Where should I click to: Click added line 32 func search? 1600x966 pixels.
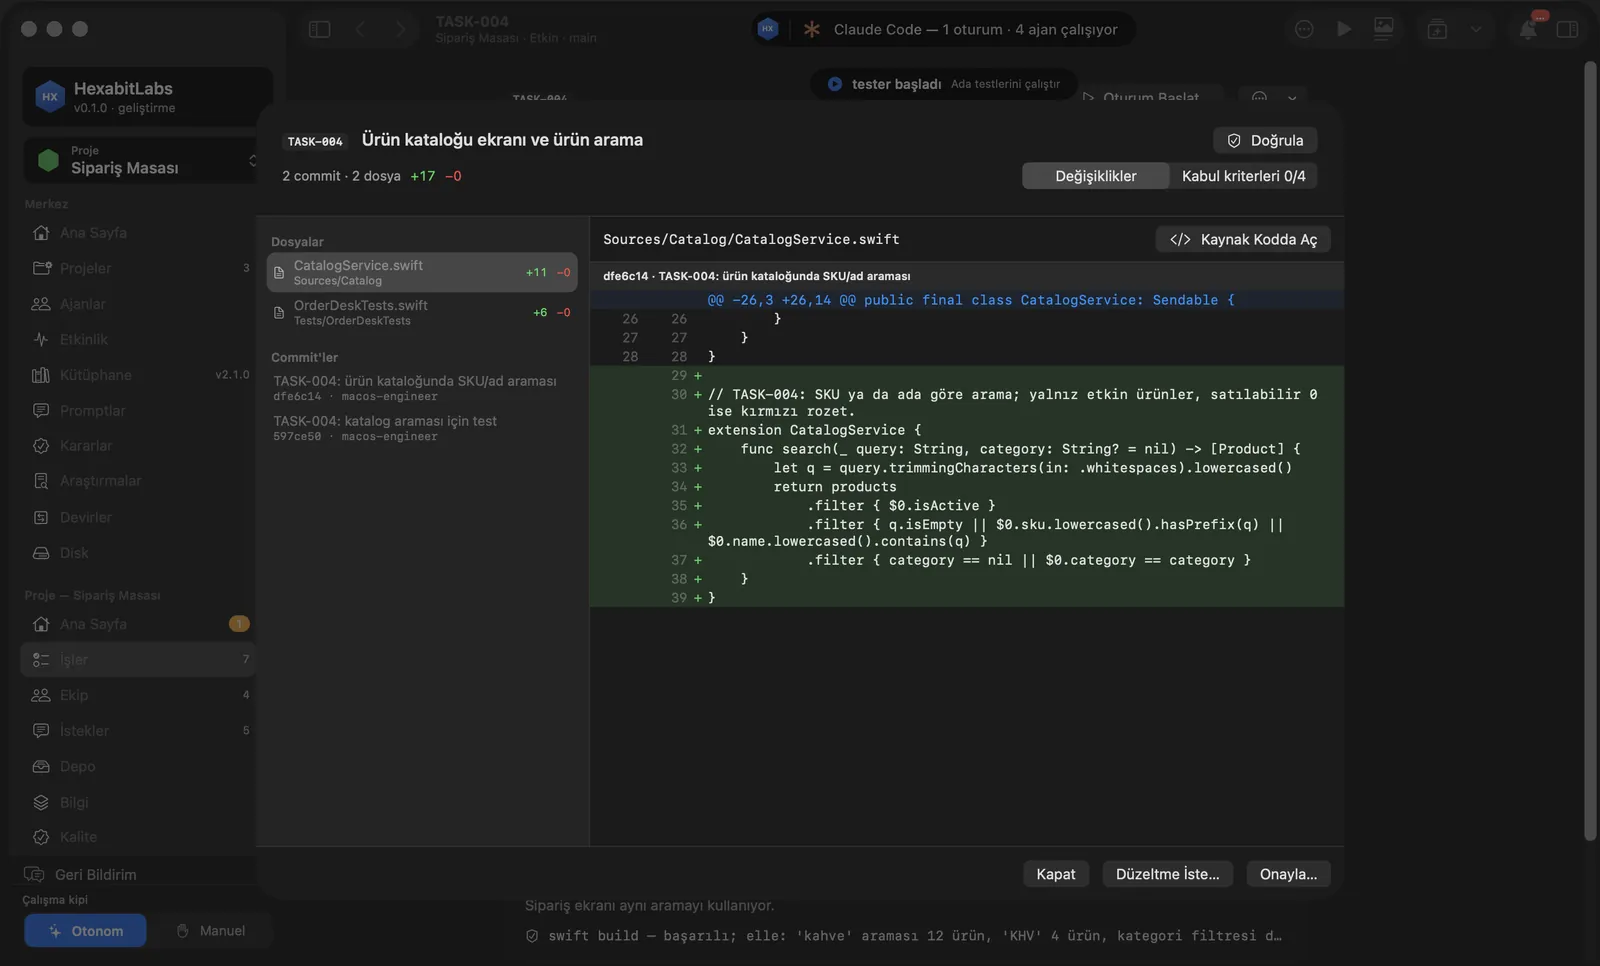click(x=966, y=449)
